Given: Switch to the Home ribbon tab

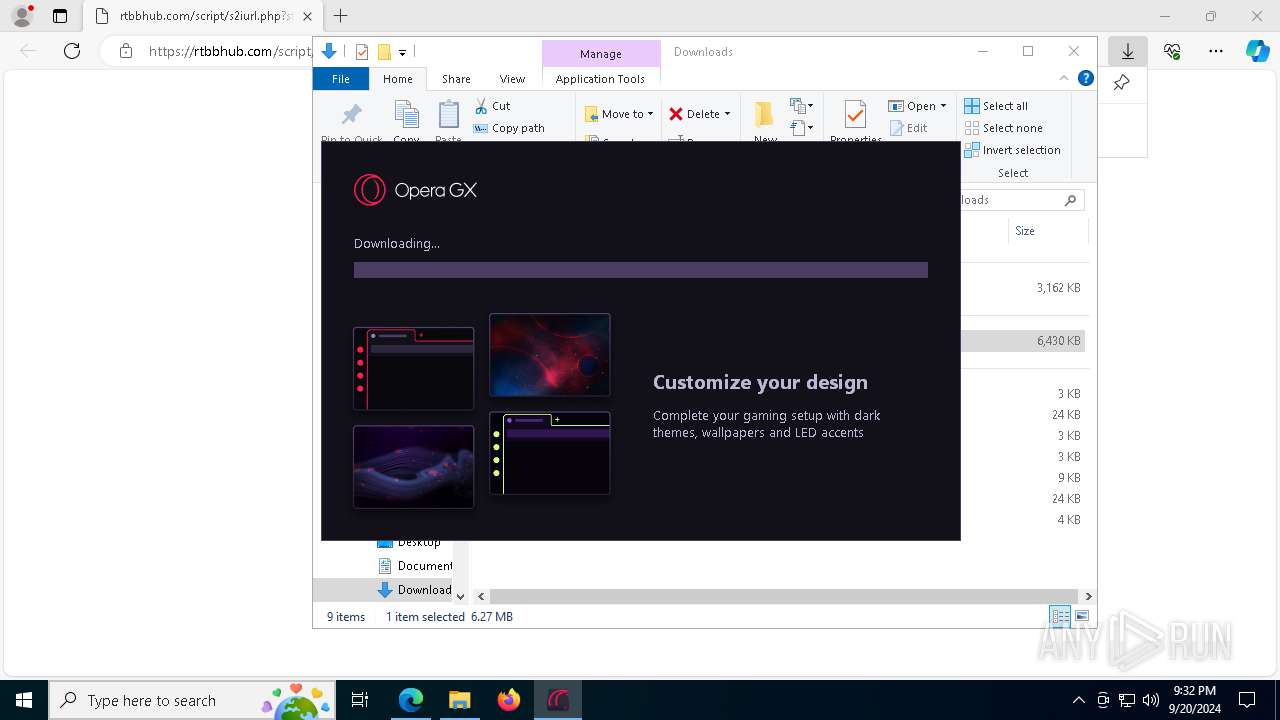Looking at the screenshot, I should pyautogui.click(x=397, y=79).
